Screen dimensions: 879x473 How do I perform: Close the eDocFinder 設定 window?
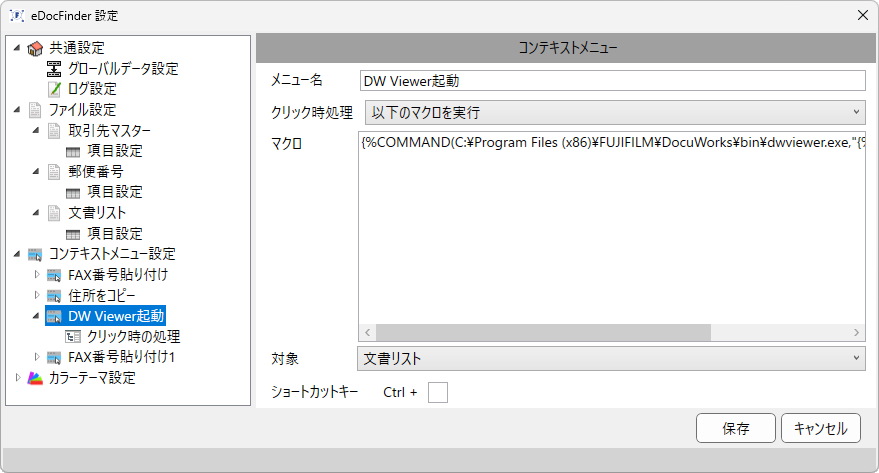click(x=863, y=15)
